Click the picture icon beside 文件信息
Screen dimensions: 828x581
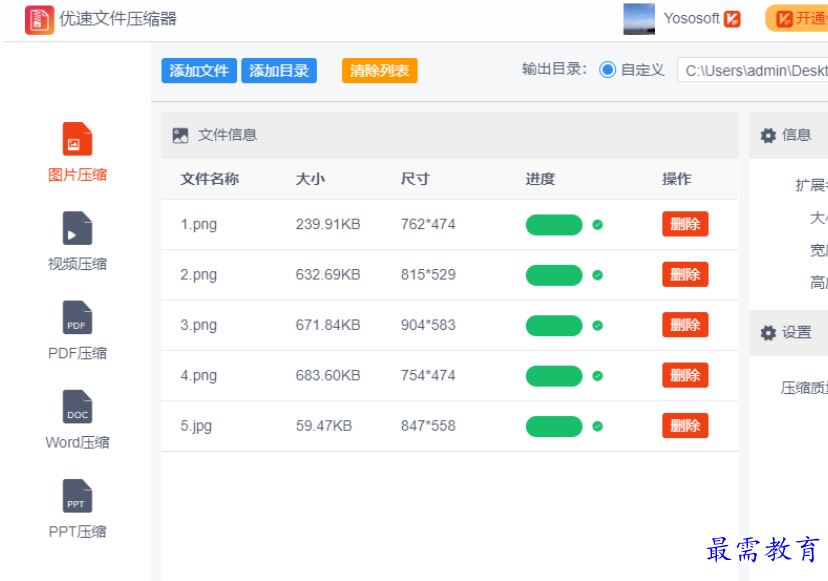click(x=180, y=136)
